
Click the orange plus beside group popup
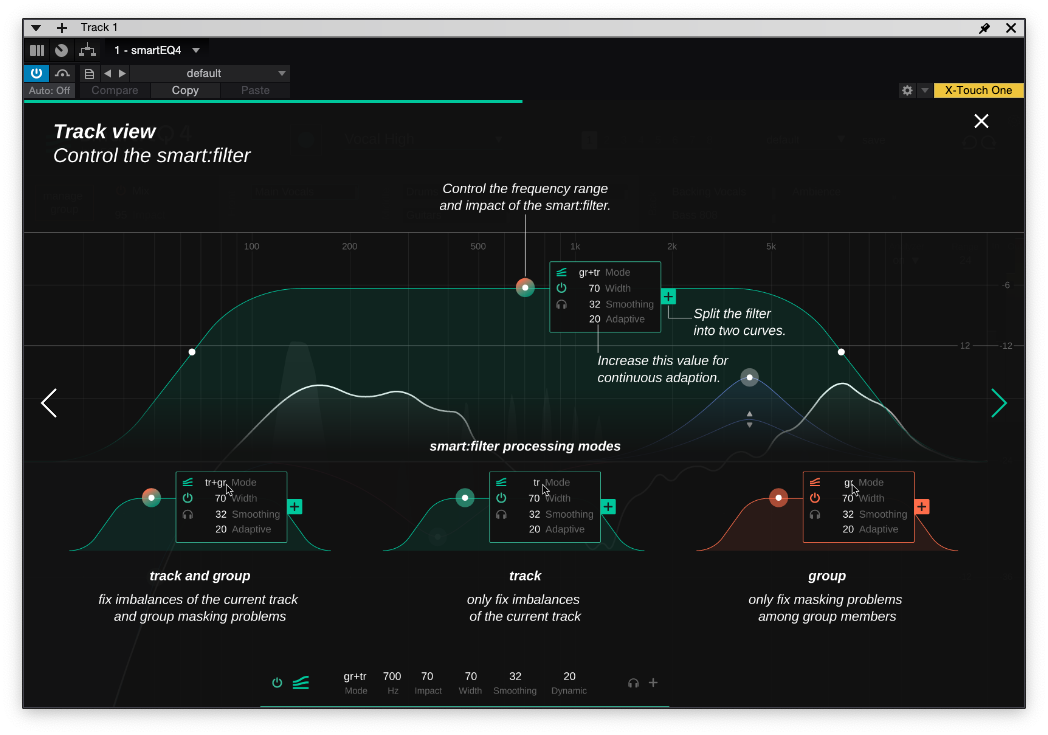click(922, 506)
